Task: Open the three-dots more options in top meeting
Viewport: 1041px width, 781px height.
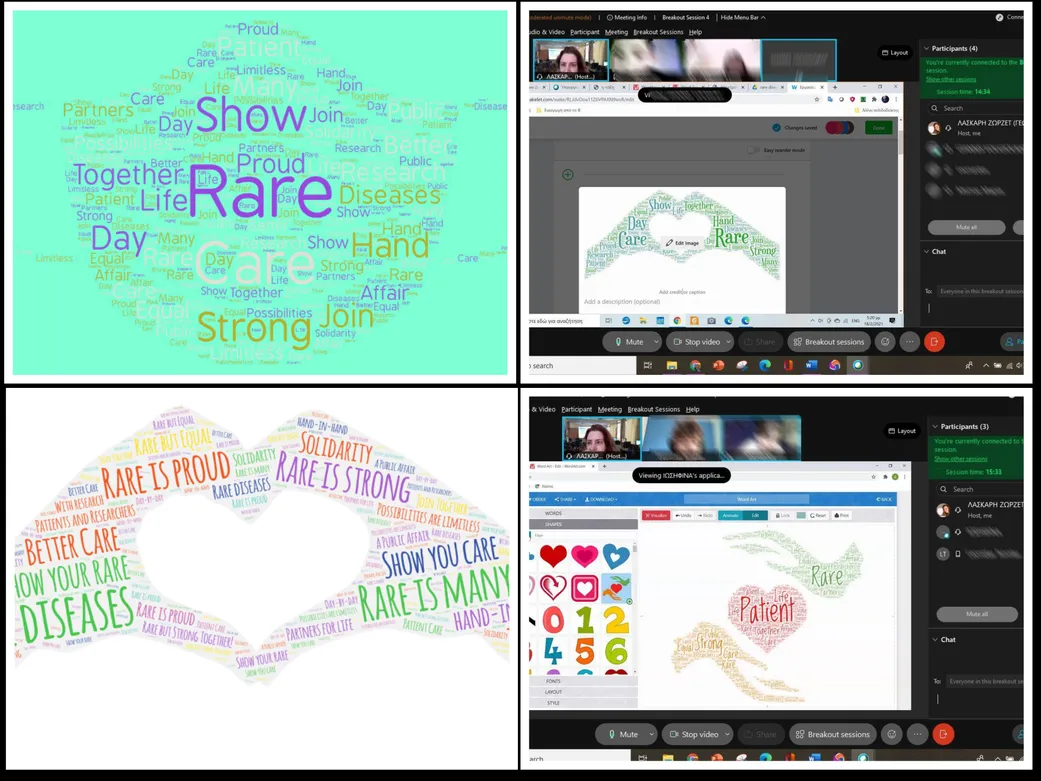Action: [909, 342]
